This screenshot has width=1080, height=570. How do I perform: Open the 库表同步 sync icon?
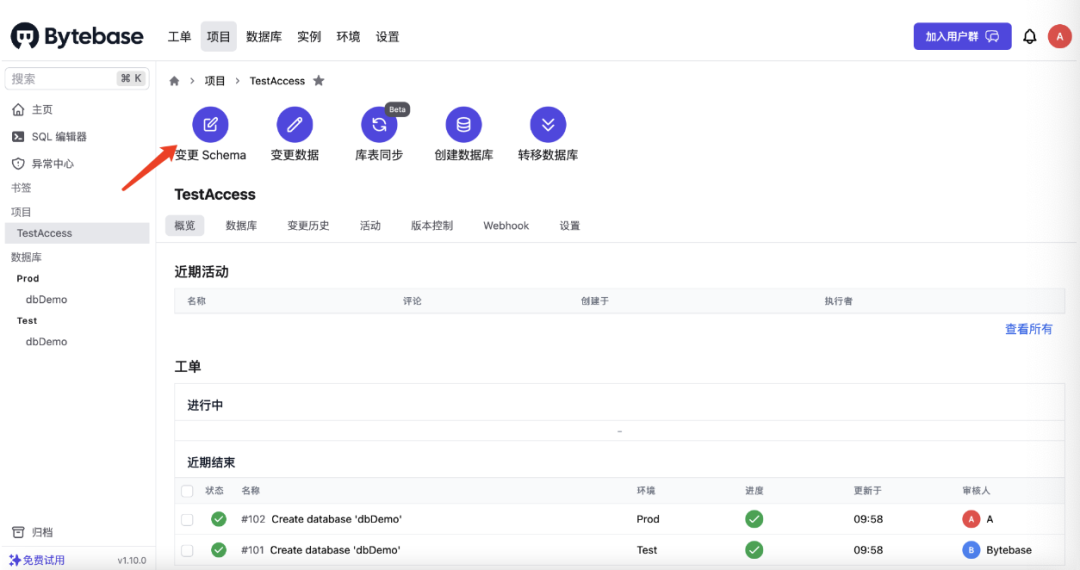tap(379, 125)
